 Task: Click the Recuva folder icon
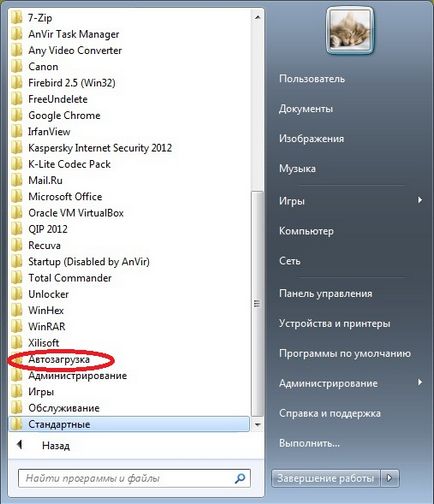point(16,245)
